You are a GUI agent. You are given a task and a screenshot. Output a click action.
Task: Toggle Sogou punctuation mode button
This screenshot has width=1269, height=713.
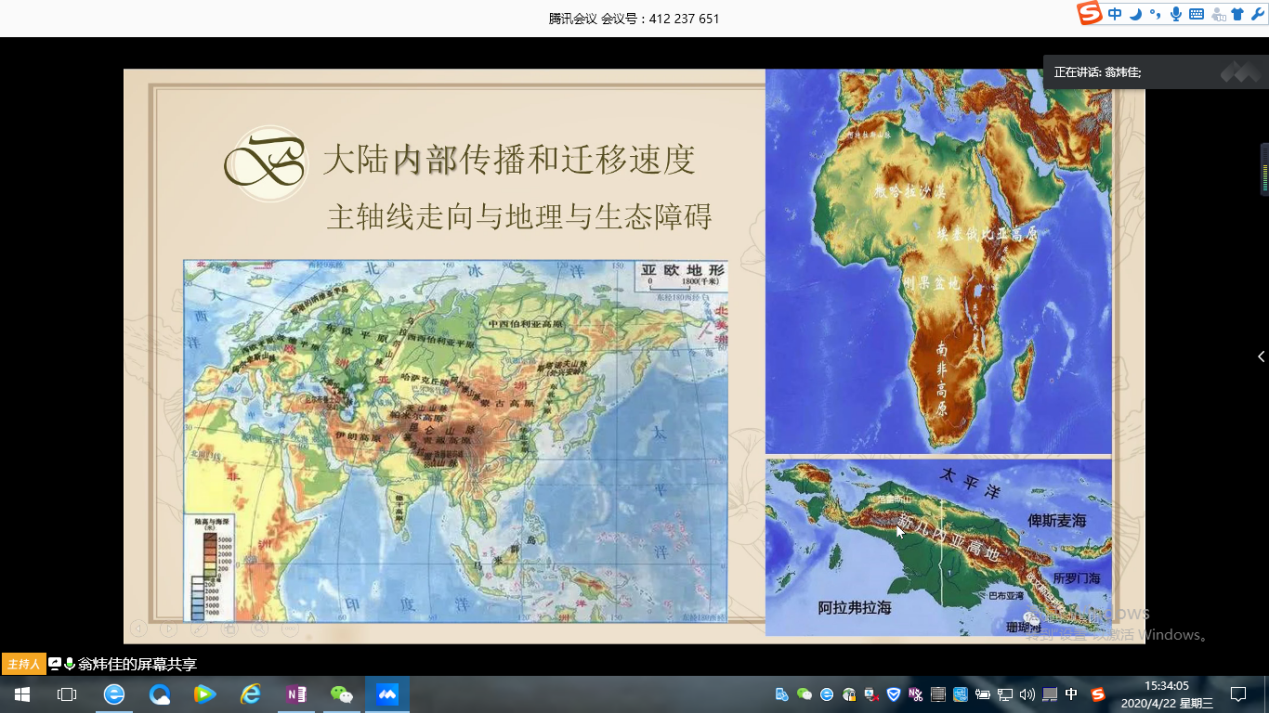coord(1155,14)
